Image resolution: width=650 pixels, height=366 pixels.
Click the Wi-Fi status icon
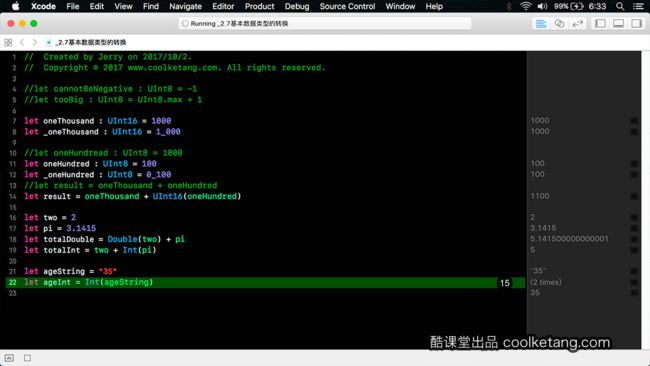pyautogui.click(x=526, y=6)
